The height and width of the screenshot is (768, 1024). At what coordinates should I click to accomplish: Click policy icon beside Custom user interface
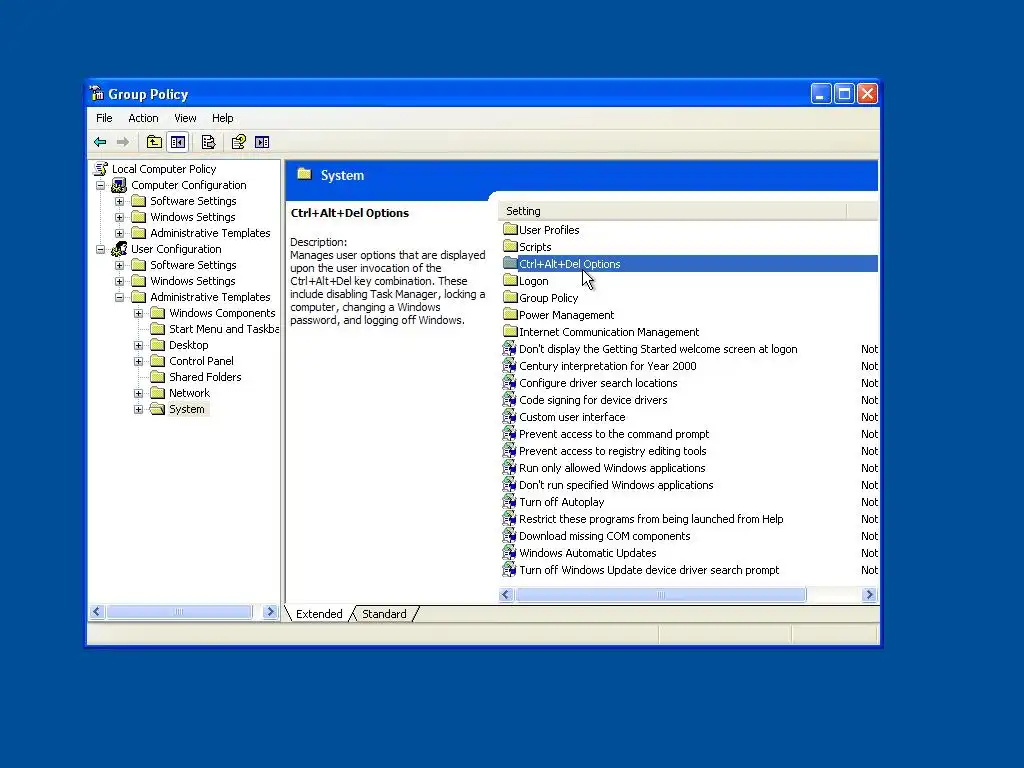click(509, 417)
